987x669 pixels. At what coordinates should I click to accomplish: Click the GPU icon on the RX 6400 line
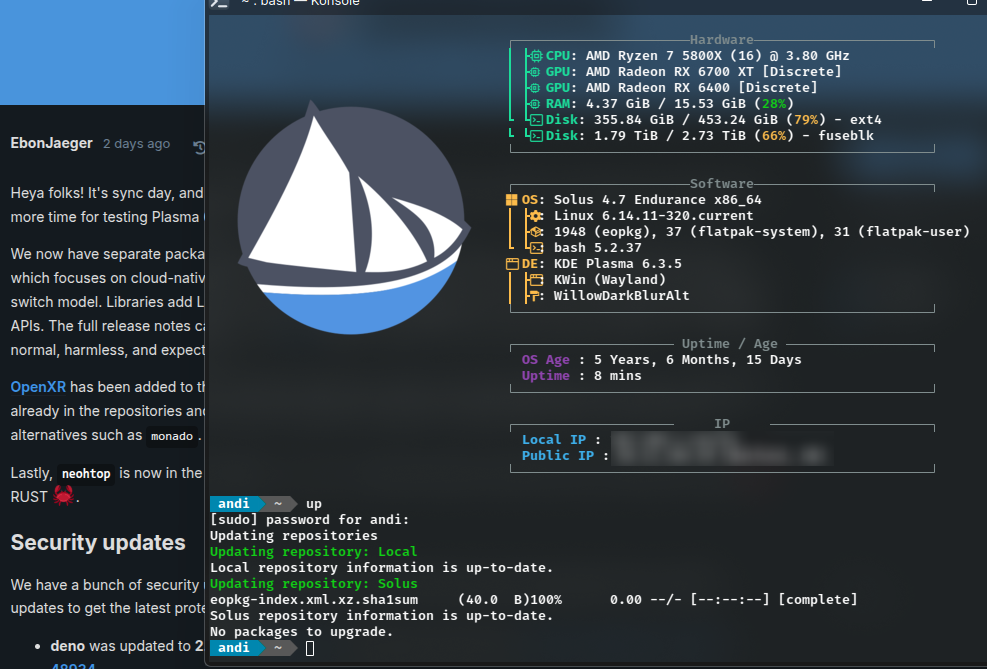pos(535,87)
